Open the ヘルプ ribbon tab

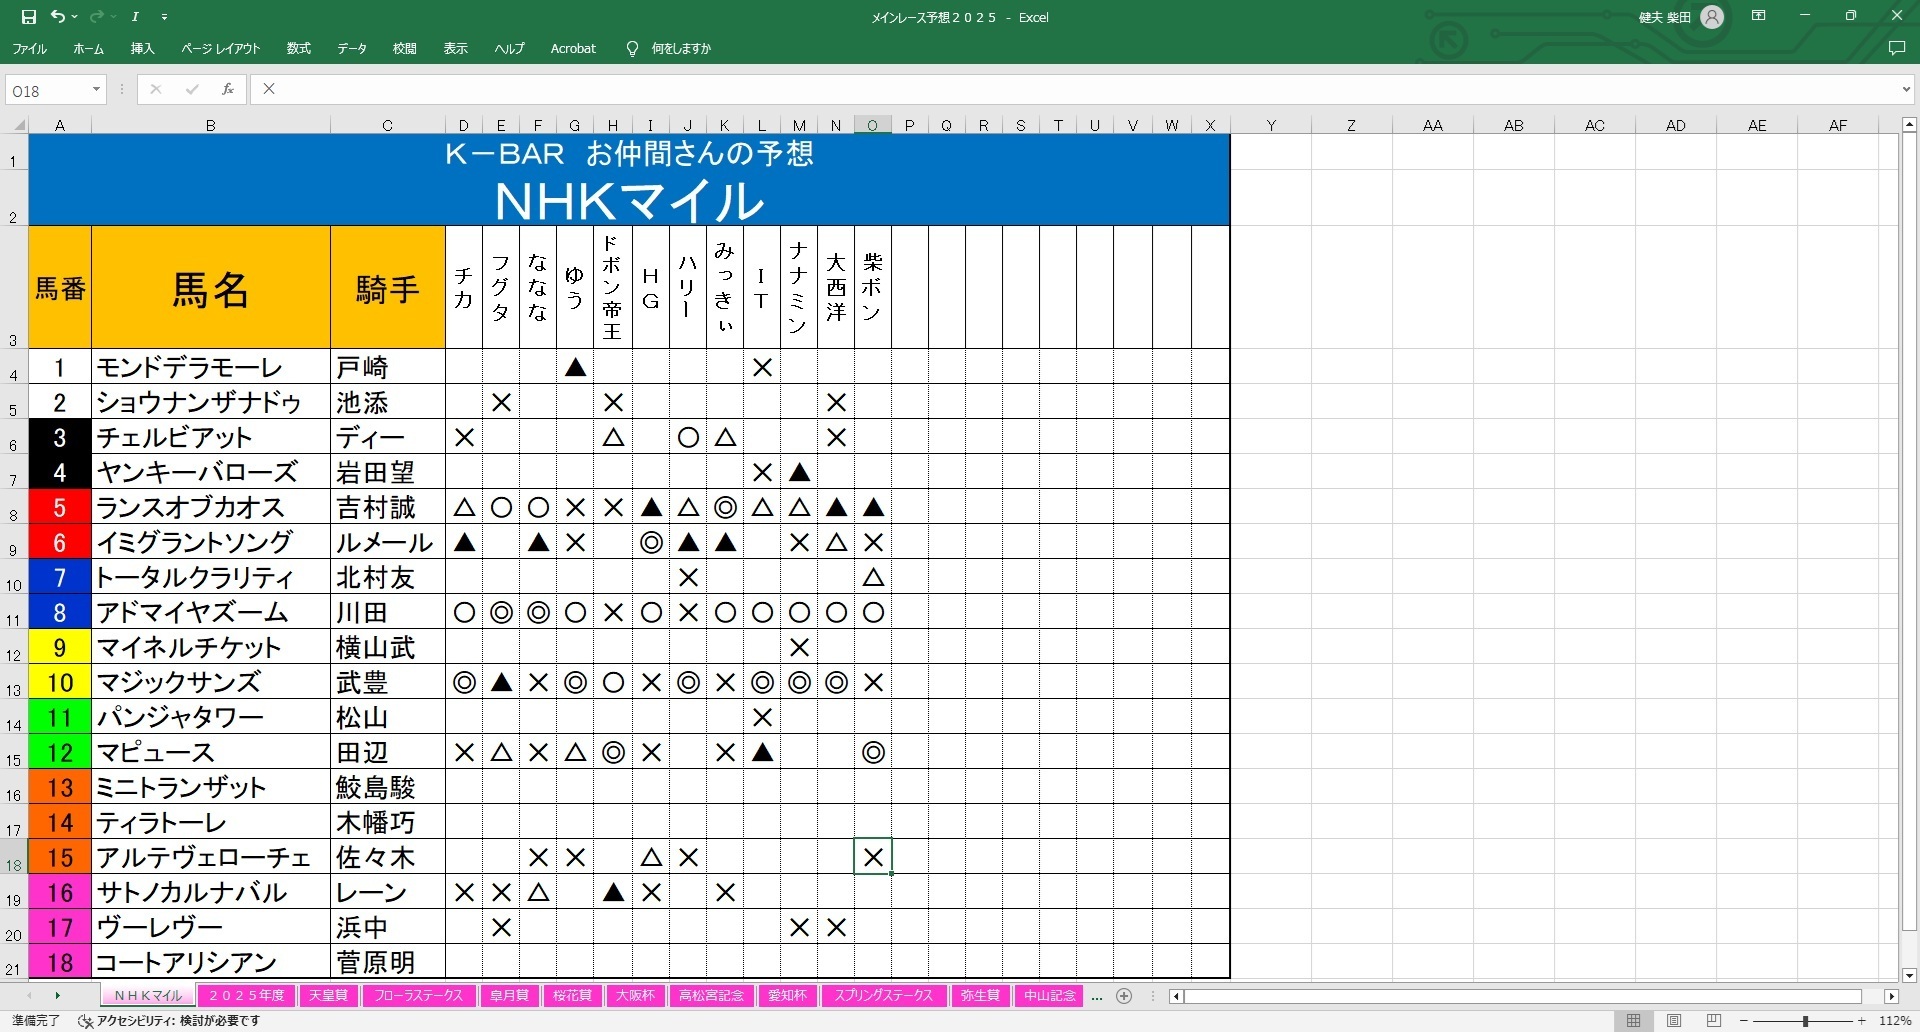click(x=509, y=48)
